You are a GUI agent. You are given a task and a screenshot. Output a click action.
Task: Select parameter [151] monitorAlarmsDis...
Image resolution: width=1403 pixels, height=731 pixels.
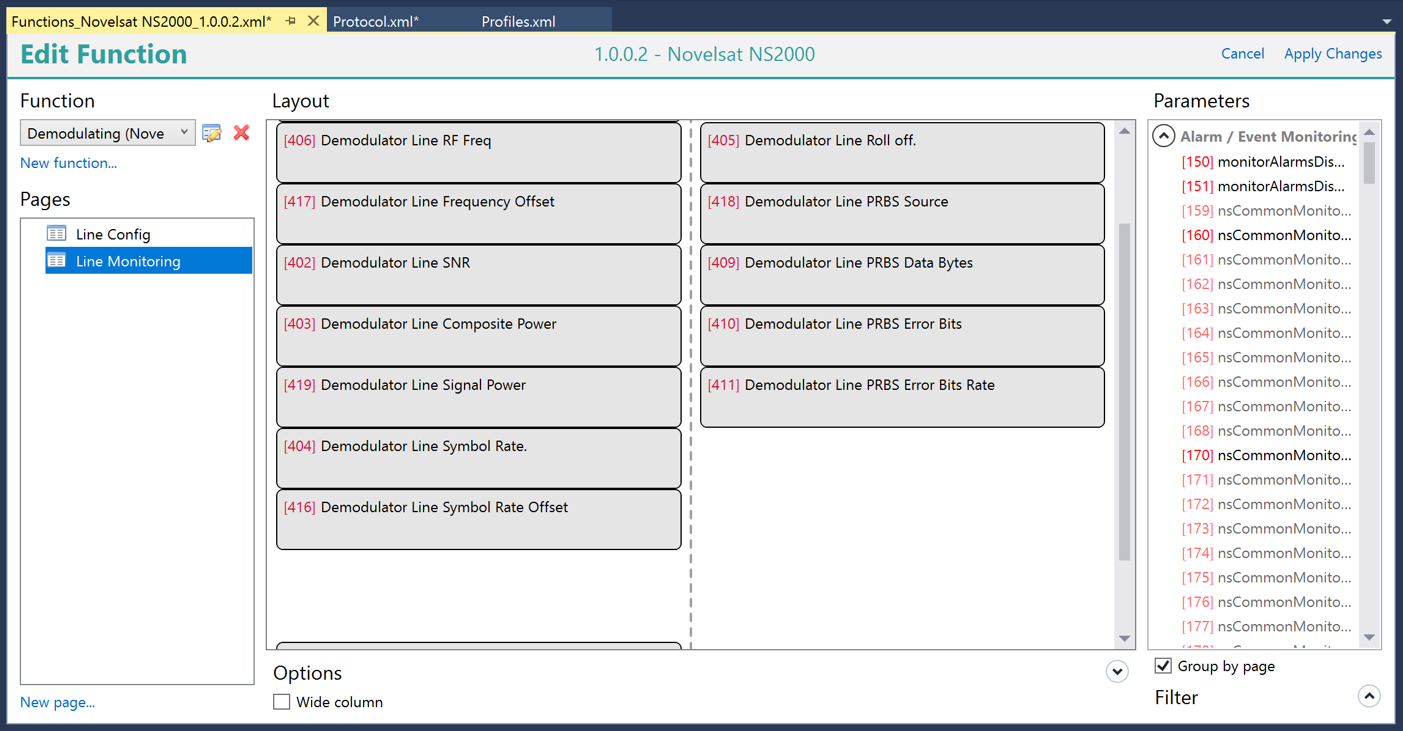(x=1264, y=186)
